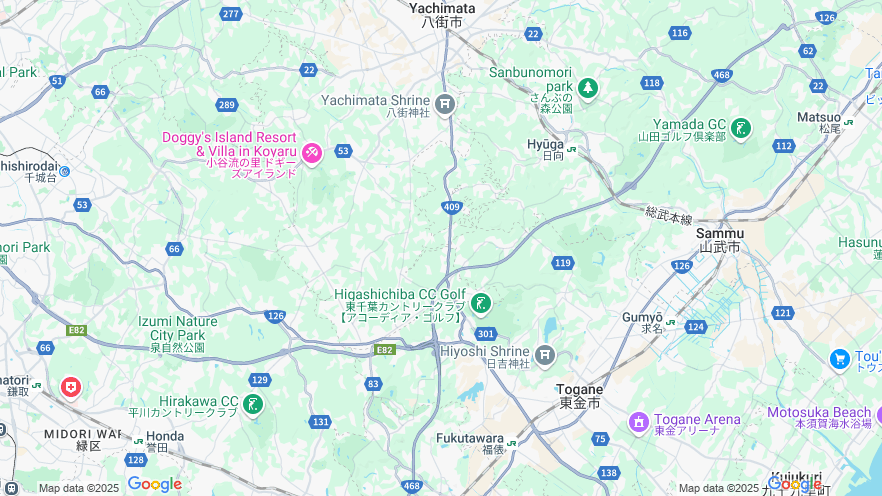The image size is (882, 496).
Task: Click the Izumi Nature City Park label
Action: click(x=178, y=335)
